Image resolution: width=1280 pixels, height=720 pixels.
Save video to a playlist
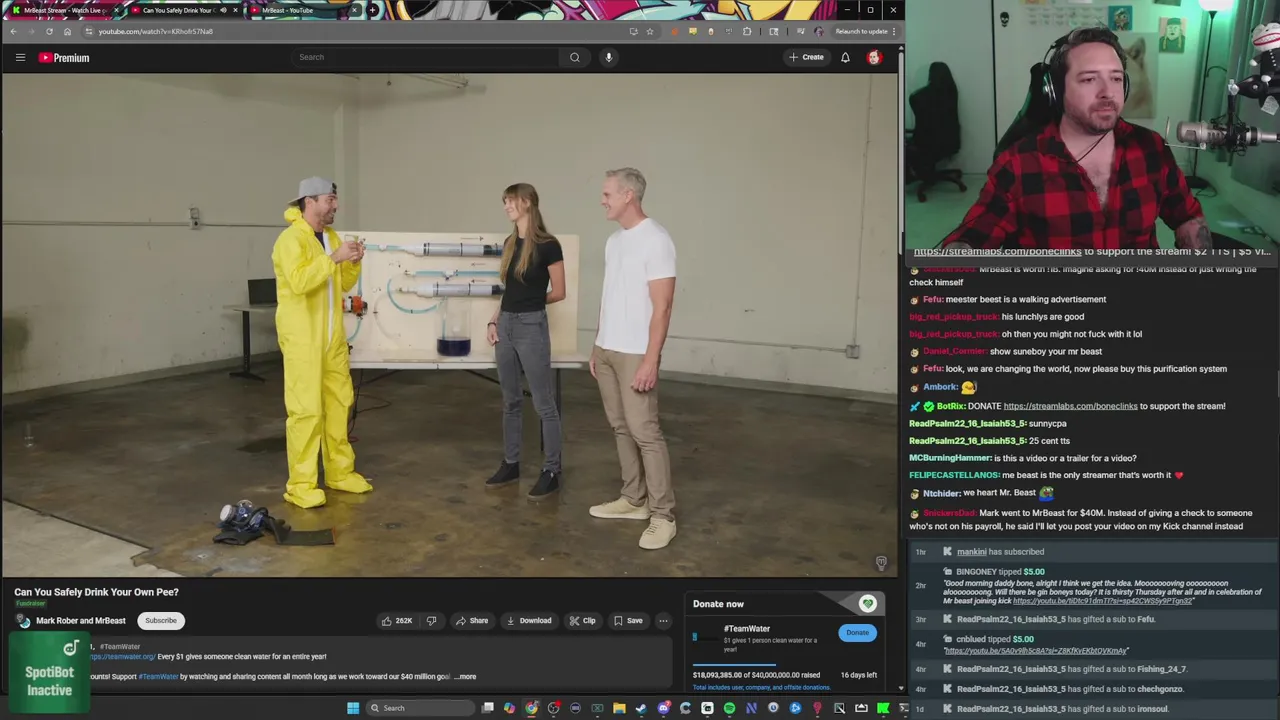point(628,620)
